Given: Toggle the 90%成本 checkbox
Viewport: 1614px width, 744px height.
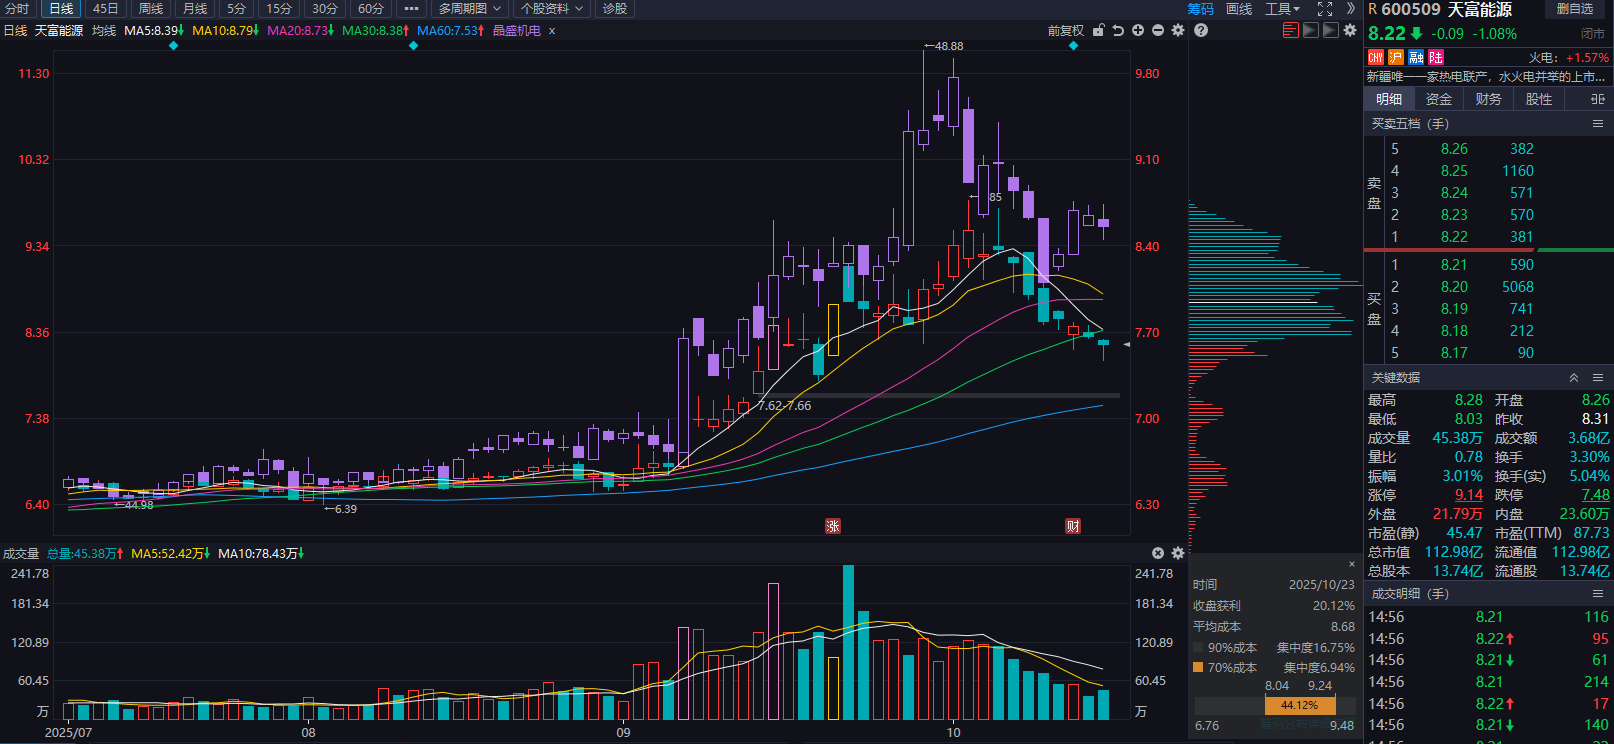Looking at the screenshot, I should tap(1199, 648).
